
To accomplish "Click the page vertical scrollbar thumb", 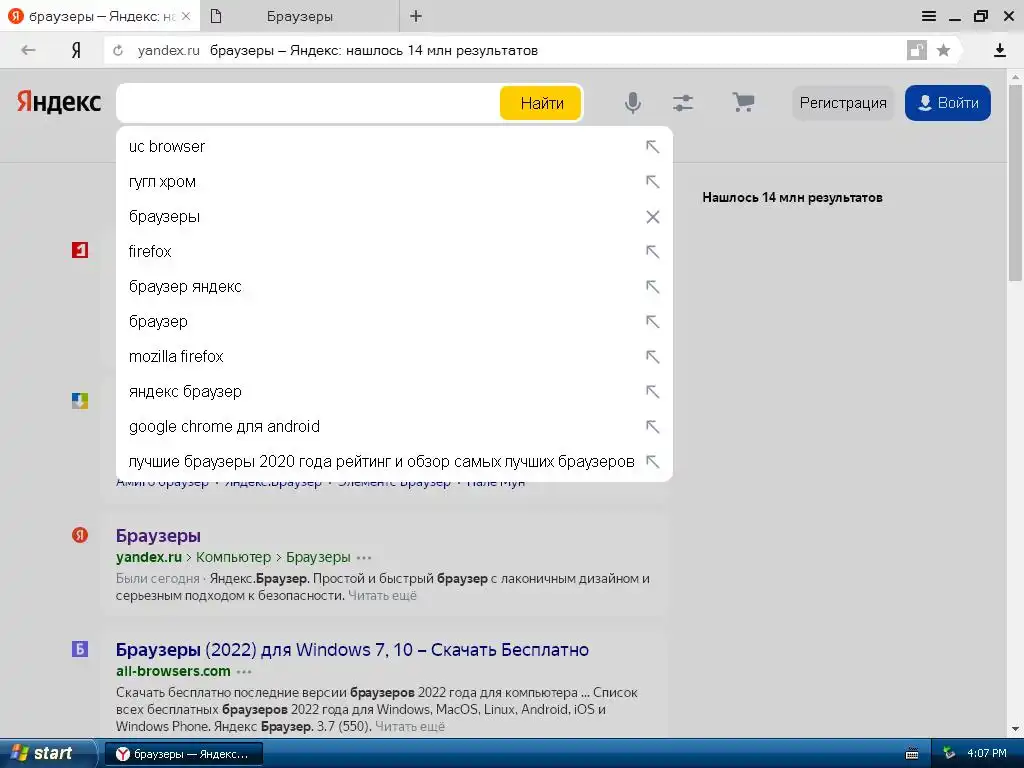I will 1015,183.
